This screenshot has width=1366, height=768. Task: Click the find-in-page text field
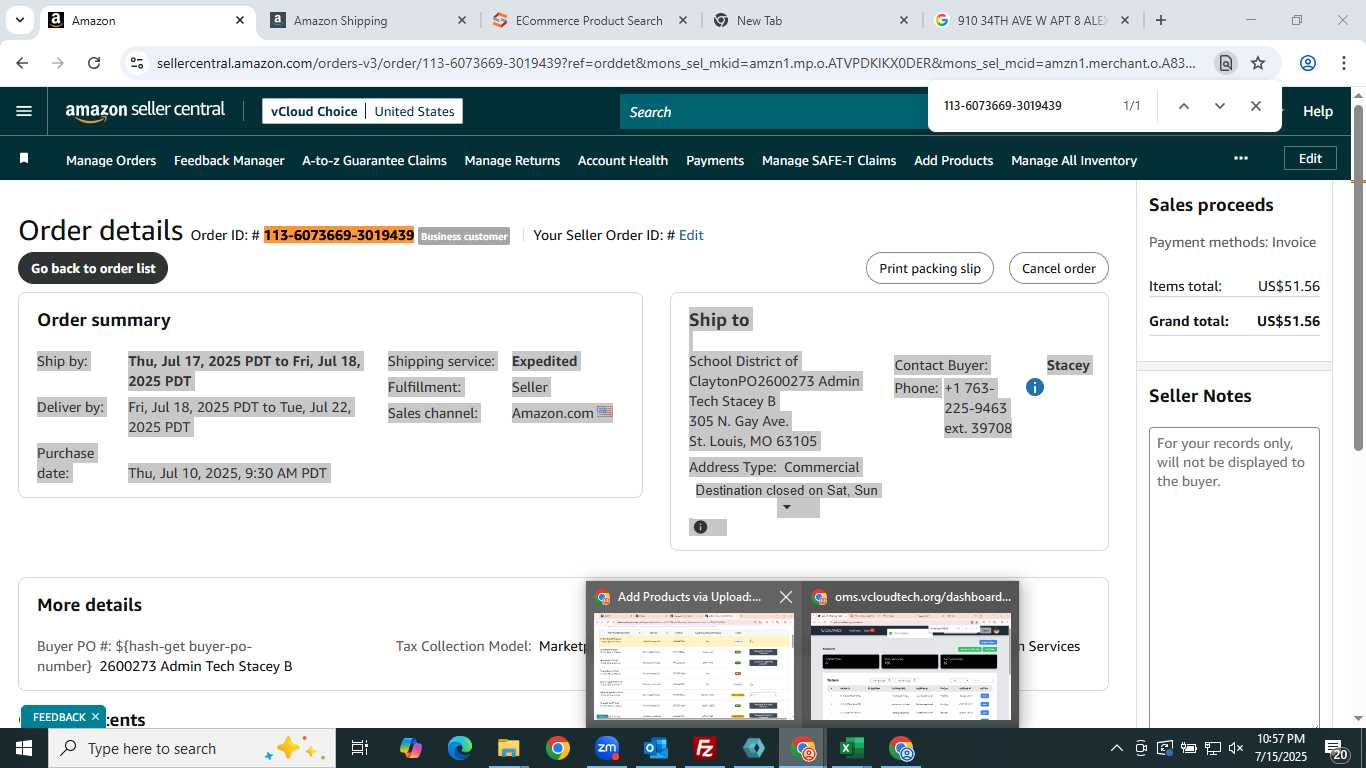point(1025,106)
